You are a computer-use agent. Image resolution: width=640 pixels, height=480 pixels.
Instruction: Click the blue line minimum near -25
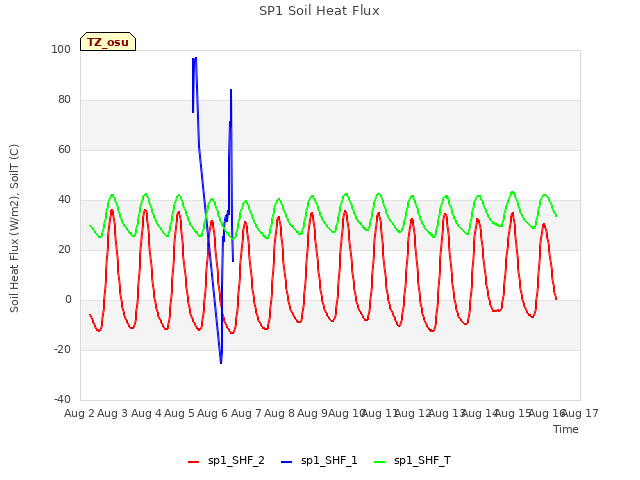tap(221, 362)
